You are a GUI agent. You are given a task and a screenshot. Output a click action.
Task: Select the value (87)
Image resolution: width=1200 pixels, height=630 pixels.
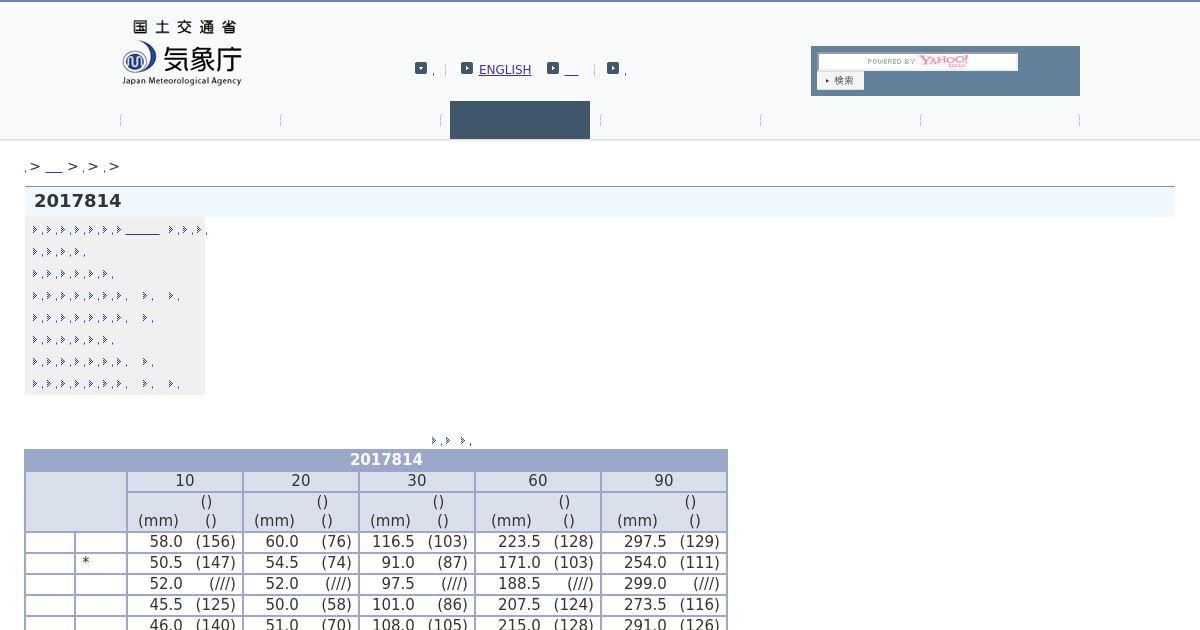(x=453, y=563)
